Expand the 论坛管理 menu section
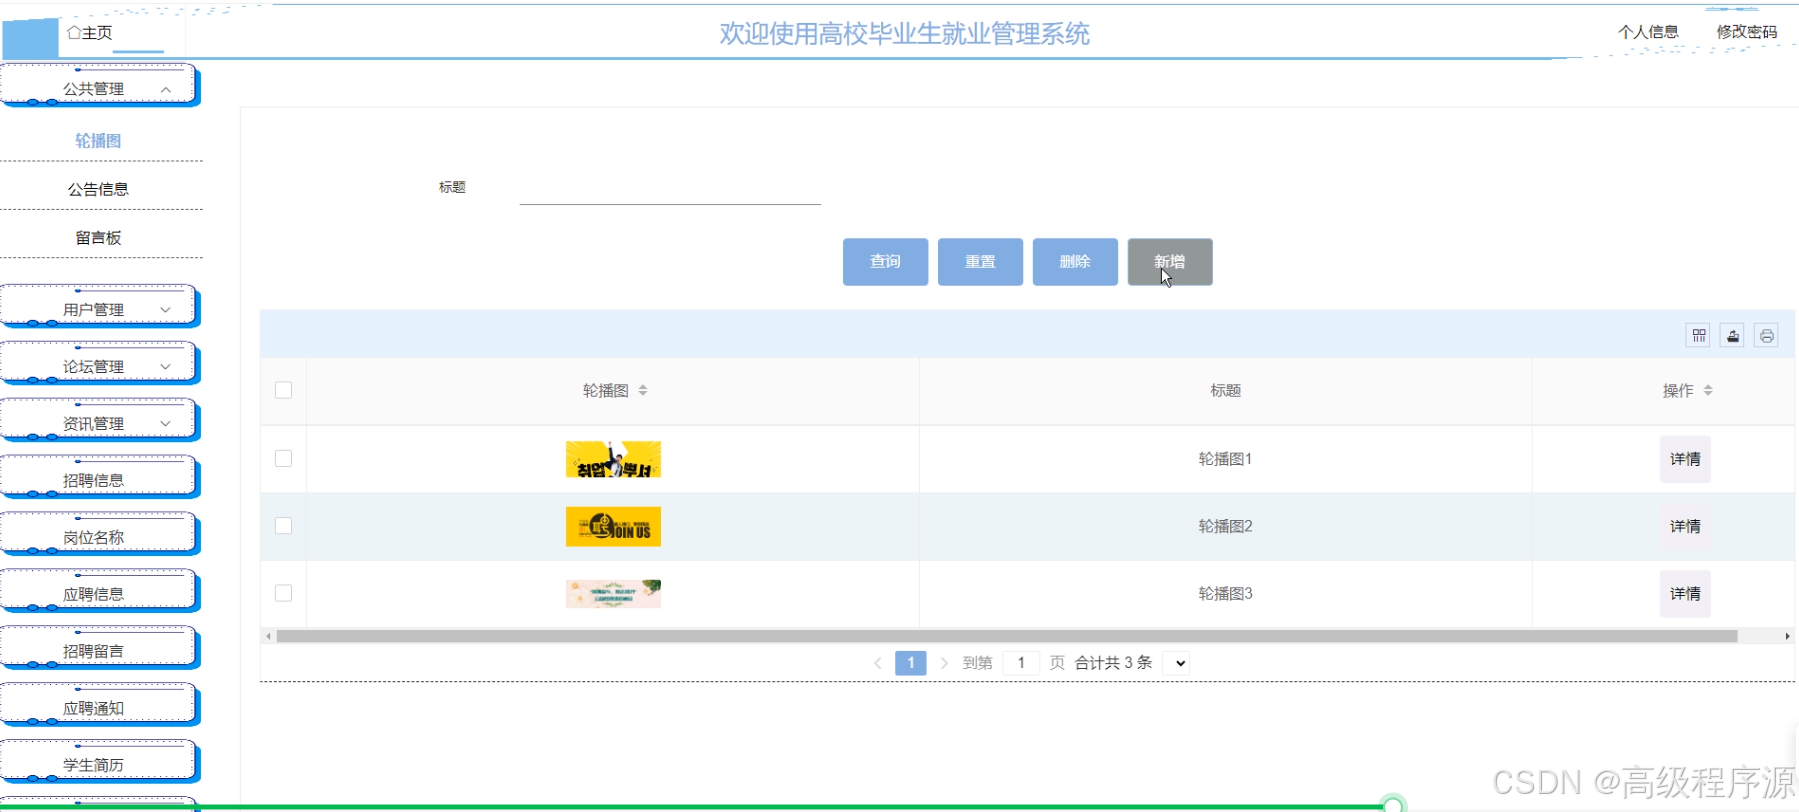 pyautogui.click(x=99, y=364)
